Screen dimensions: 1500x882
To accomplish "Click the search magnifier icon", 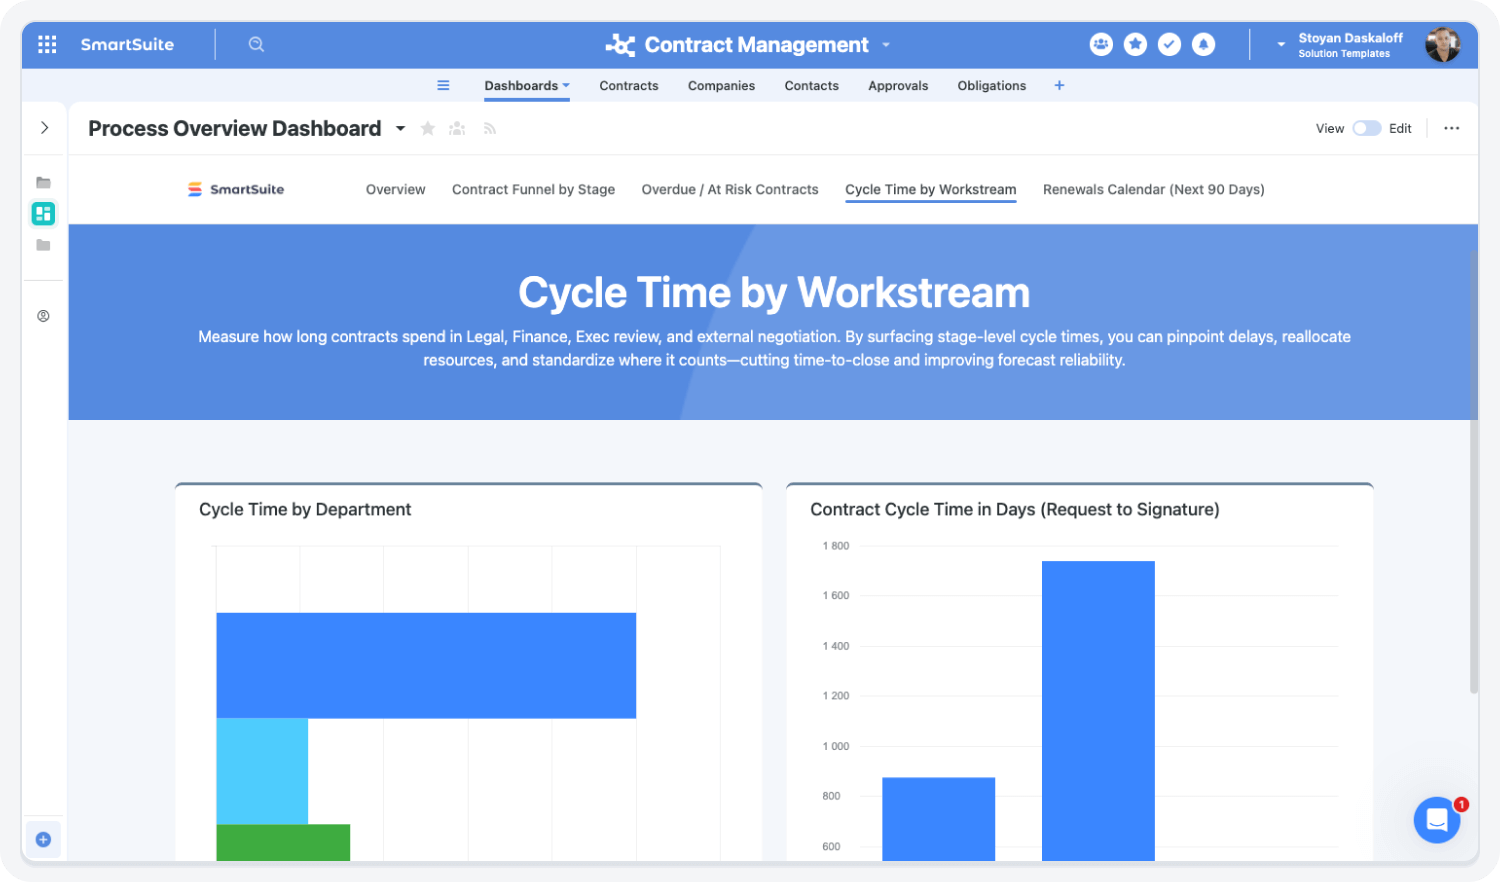I will click(x=256, y=44).
